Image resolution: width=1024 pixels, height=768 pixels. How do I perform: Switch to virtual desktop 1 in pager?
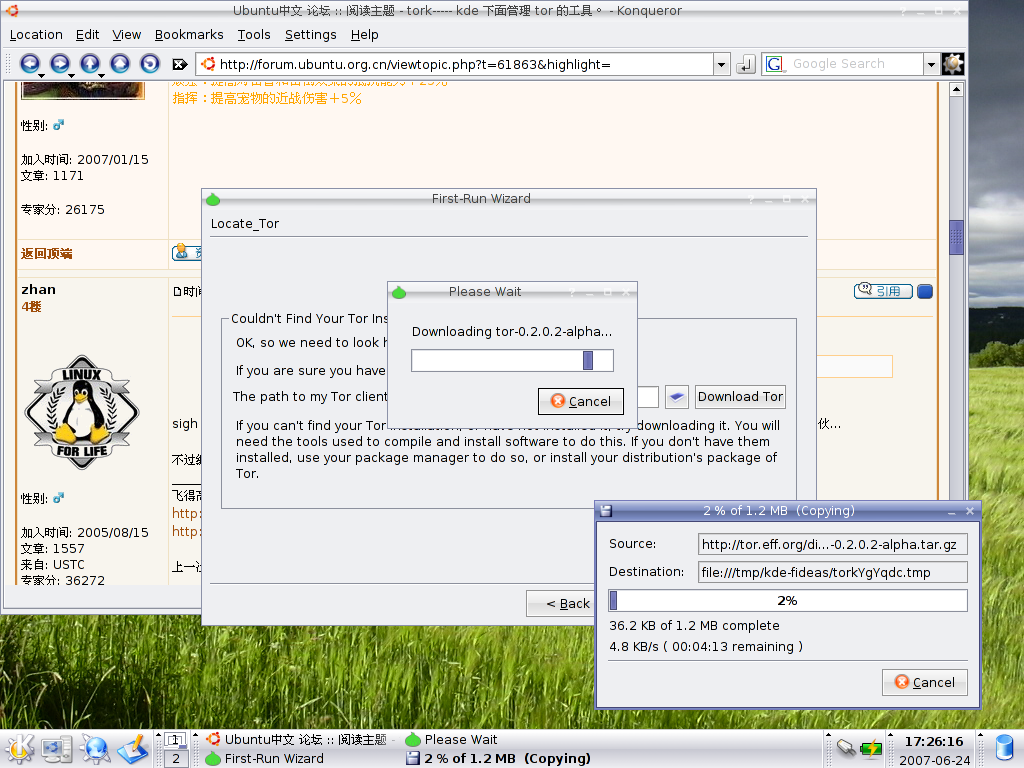coord(176,740)
